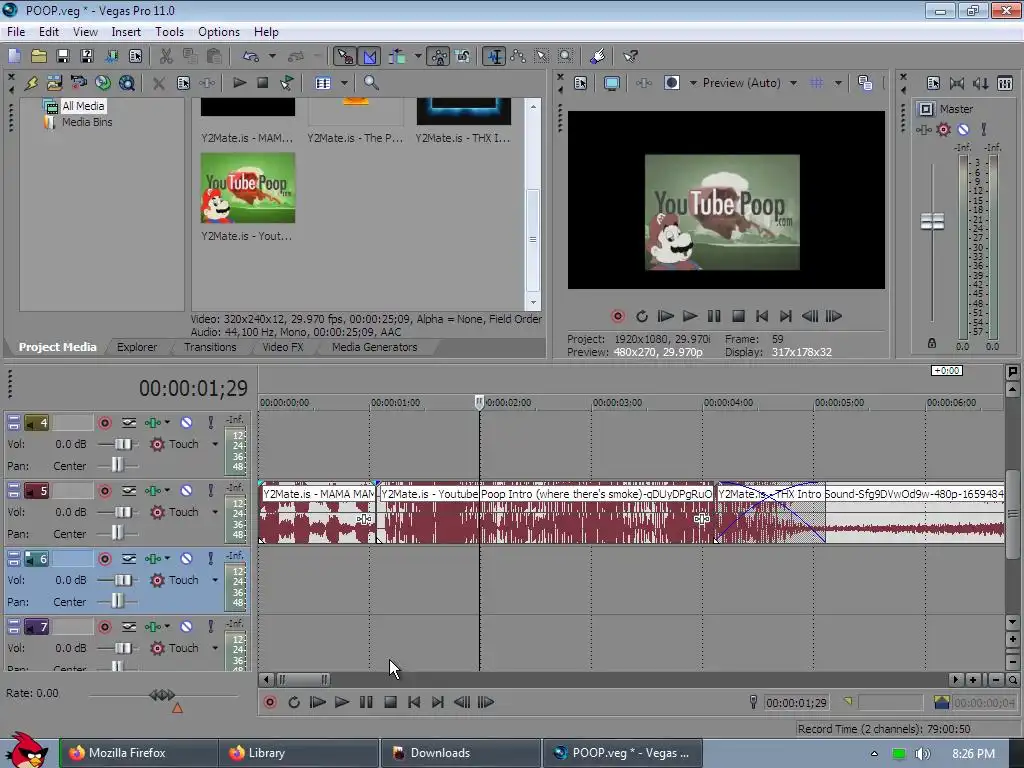Click the 00:00:04:00 mark on timeline ruler
The width and height of the screenshot is (1024, 768).
(728, 402)
